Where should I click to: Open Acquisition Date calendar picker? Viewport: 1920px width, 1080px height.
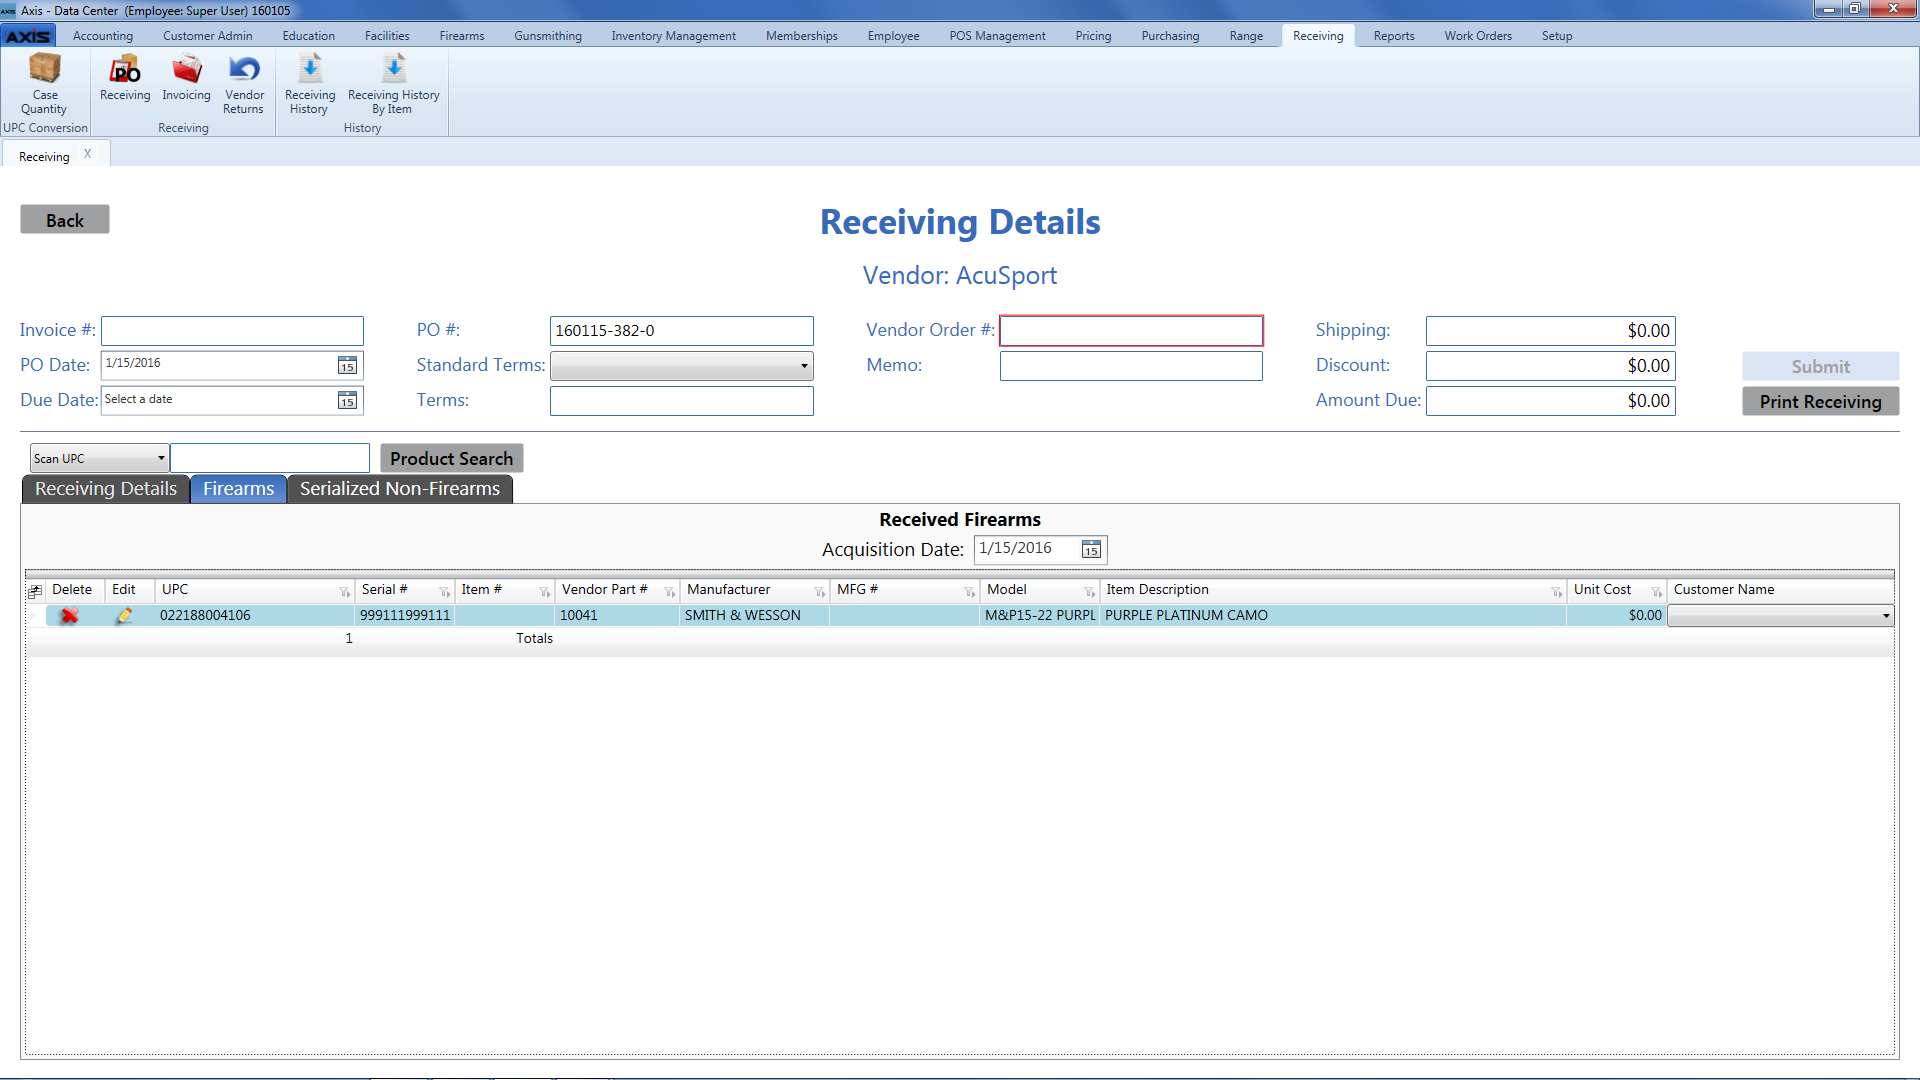click(x=1091, y=549)
